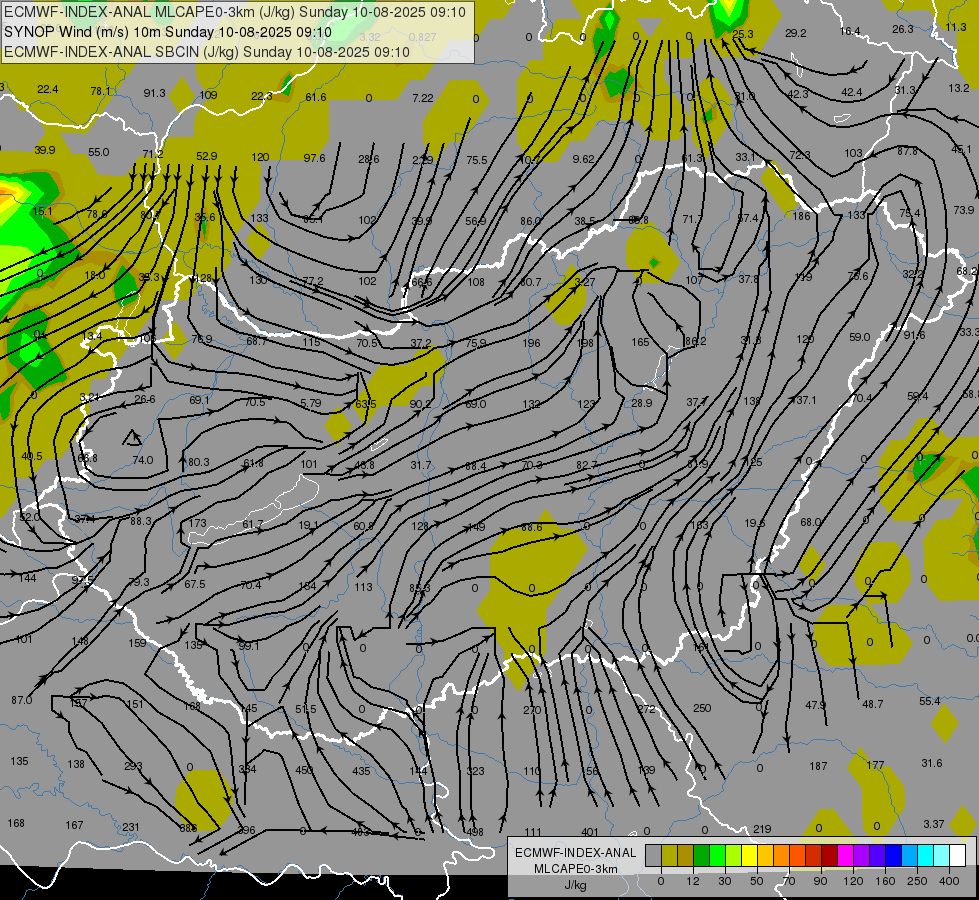Click the map value '323'

[475, 771]
